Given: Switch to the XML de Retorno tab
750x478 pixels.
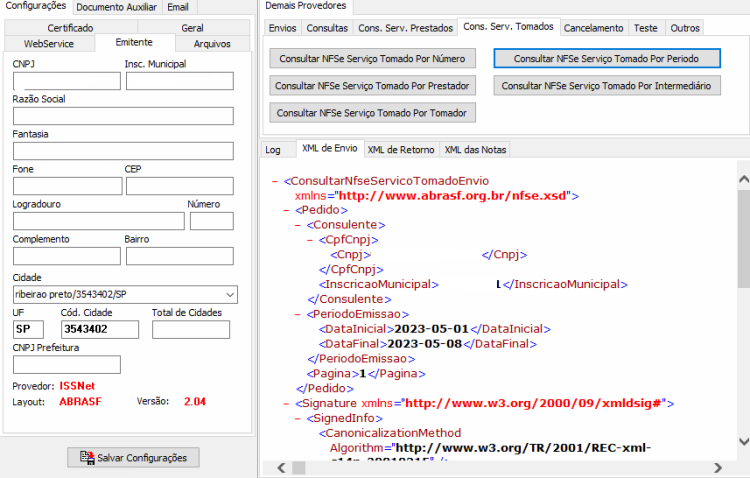Looking at the screenshot, I should point(401,150).
